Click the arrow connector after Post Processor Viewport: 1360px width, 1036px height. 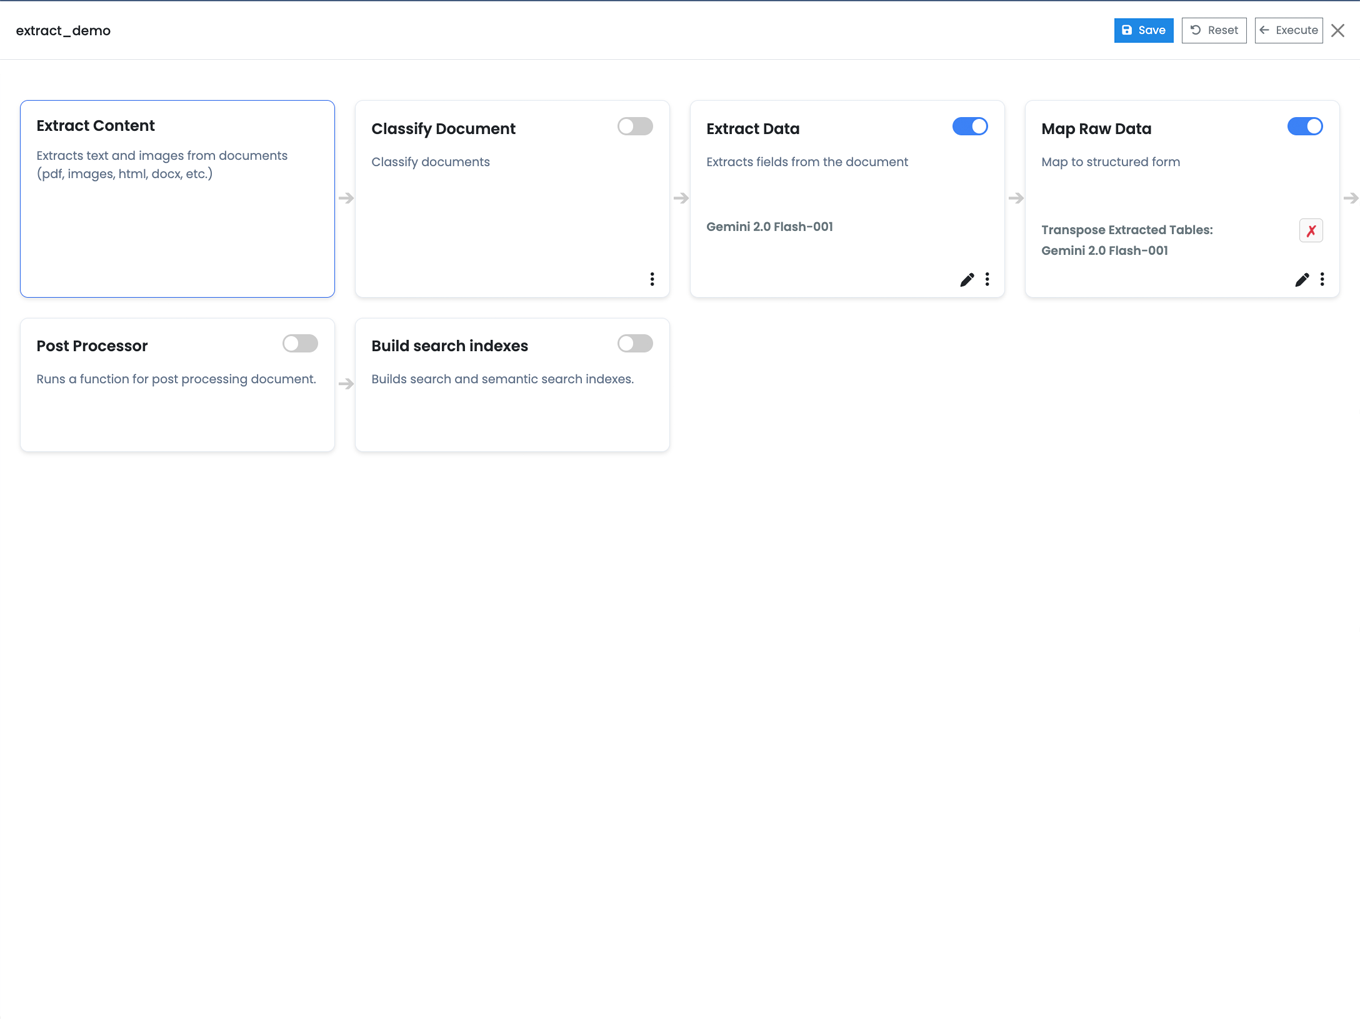point(346,384)
